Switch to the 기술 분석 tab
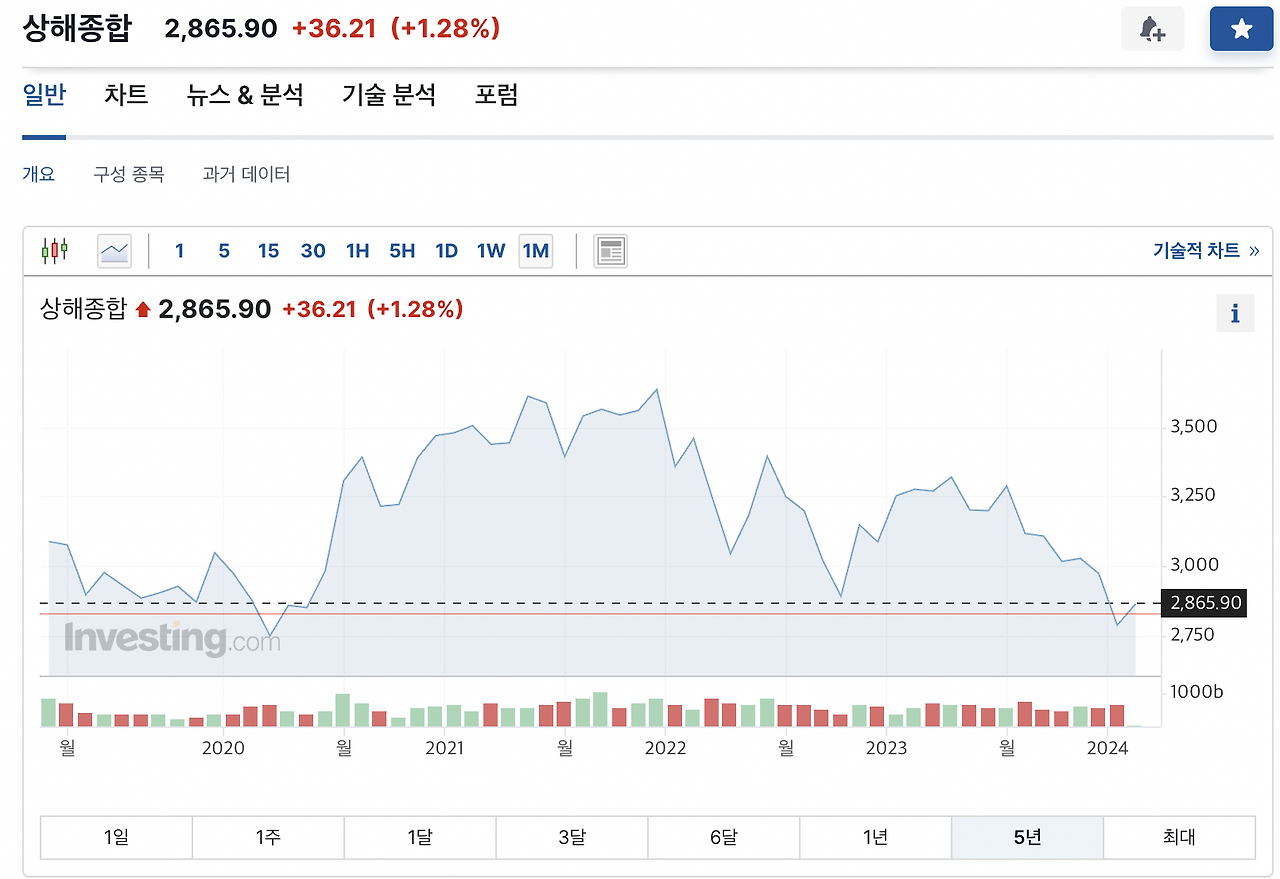The image size is (1280, 879). 389,95
